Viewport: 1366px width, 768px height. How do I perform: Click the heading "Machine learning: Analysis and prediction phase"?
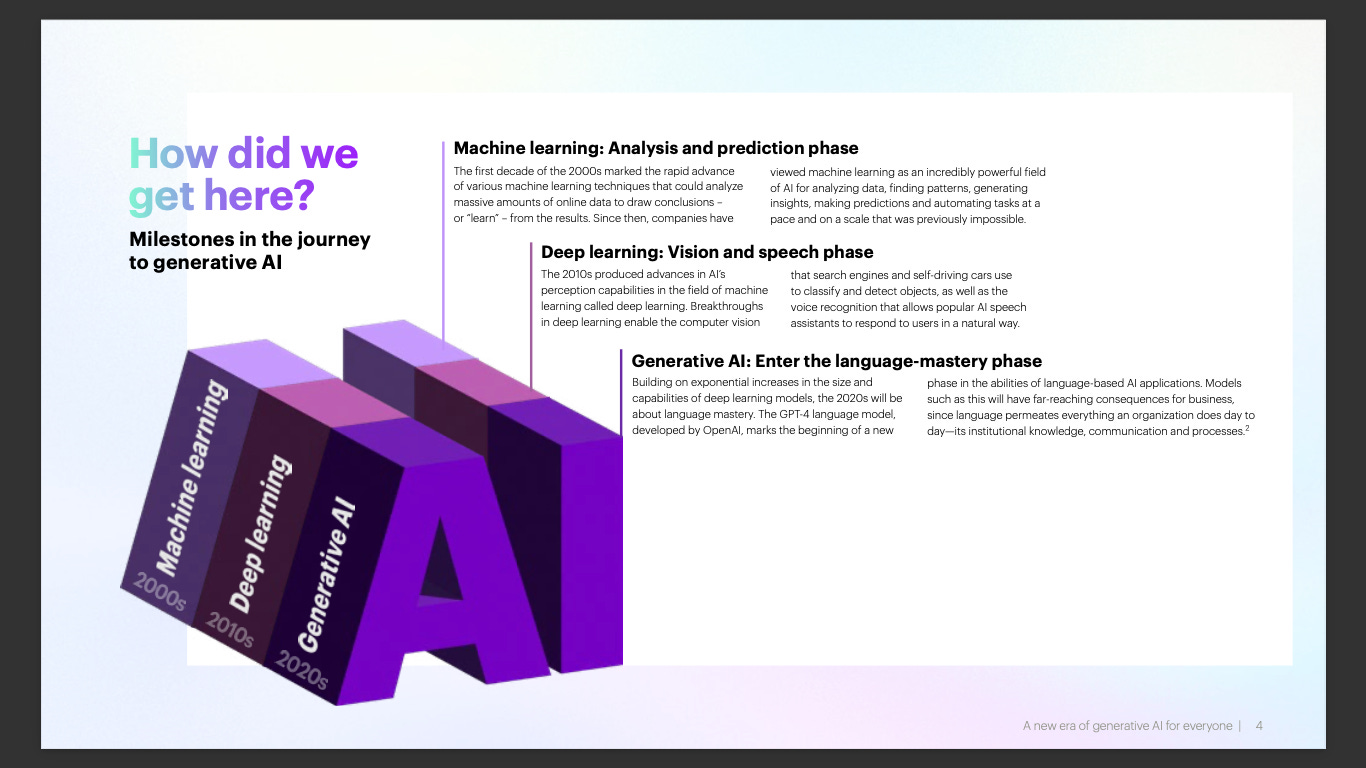pyautogui.click(x=656, y=148)
